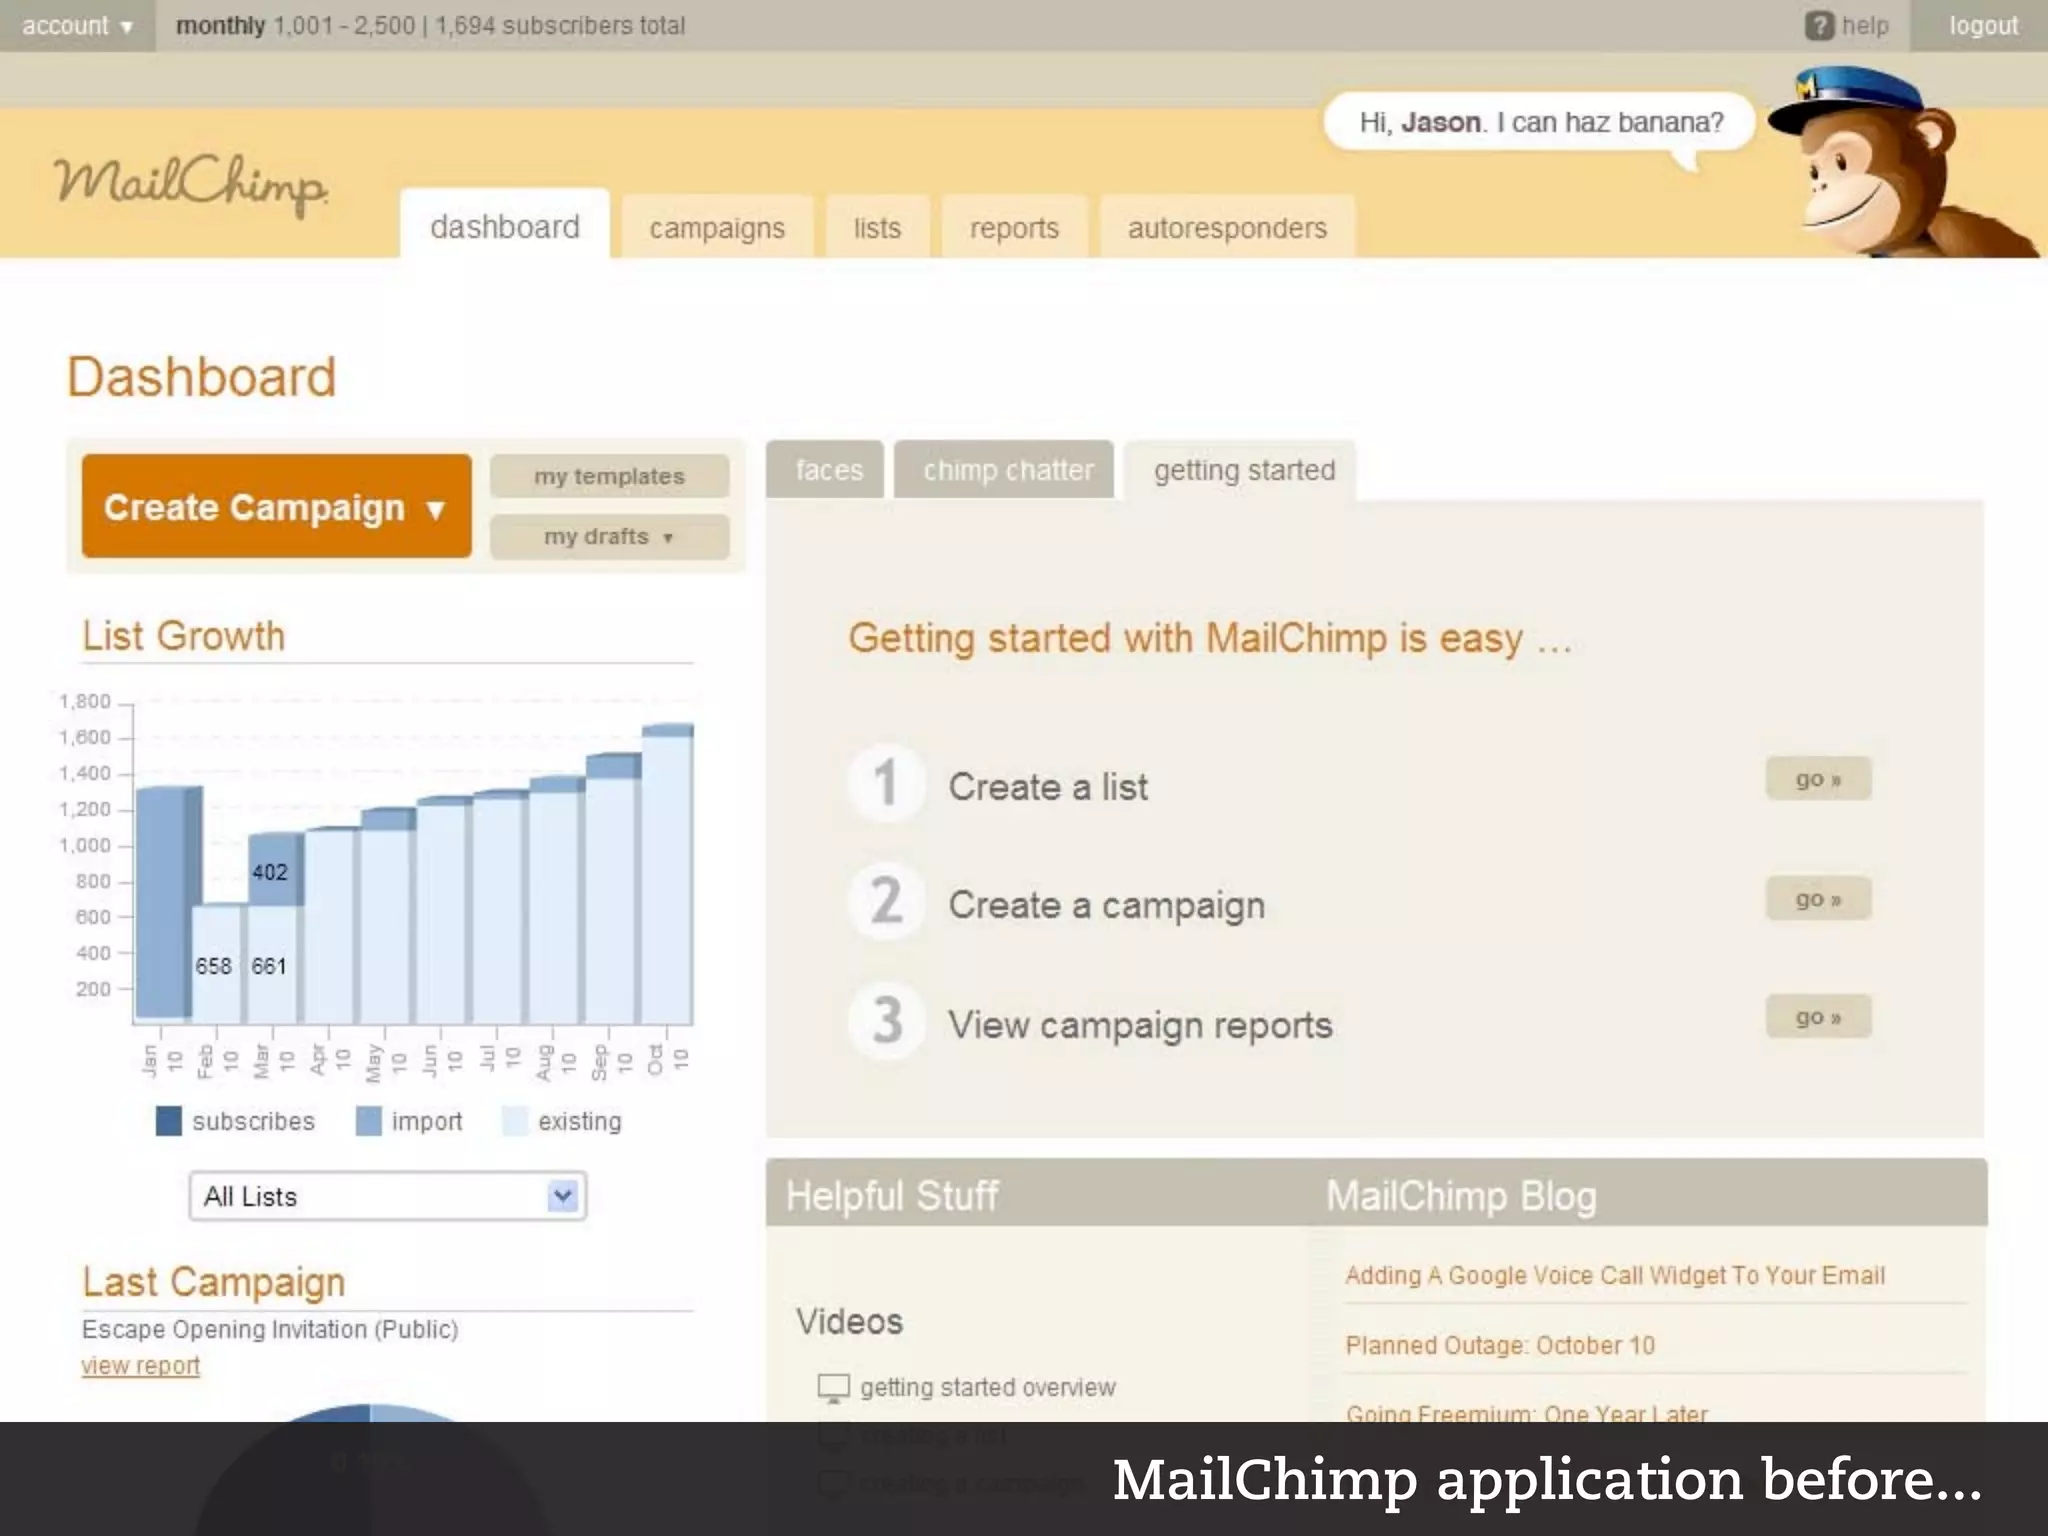The image size is (2048, 1536).
Task: Click go next to View campaign reports
Action: pyautogui.click(x=1818, y=1017)
